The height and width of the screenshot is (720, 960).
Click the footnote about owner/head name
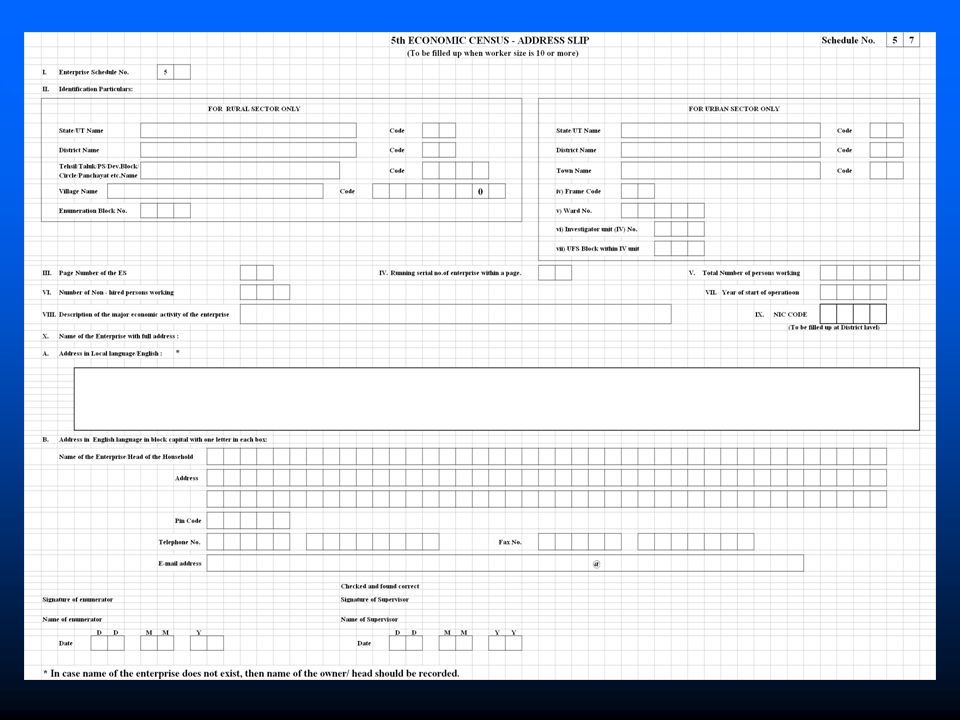click(251, 673)
